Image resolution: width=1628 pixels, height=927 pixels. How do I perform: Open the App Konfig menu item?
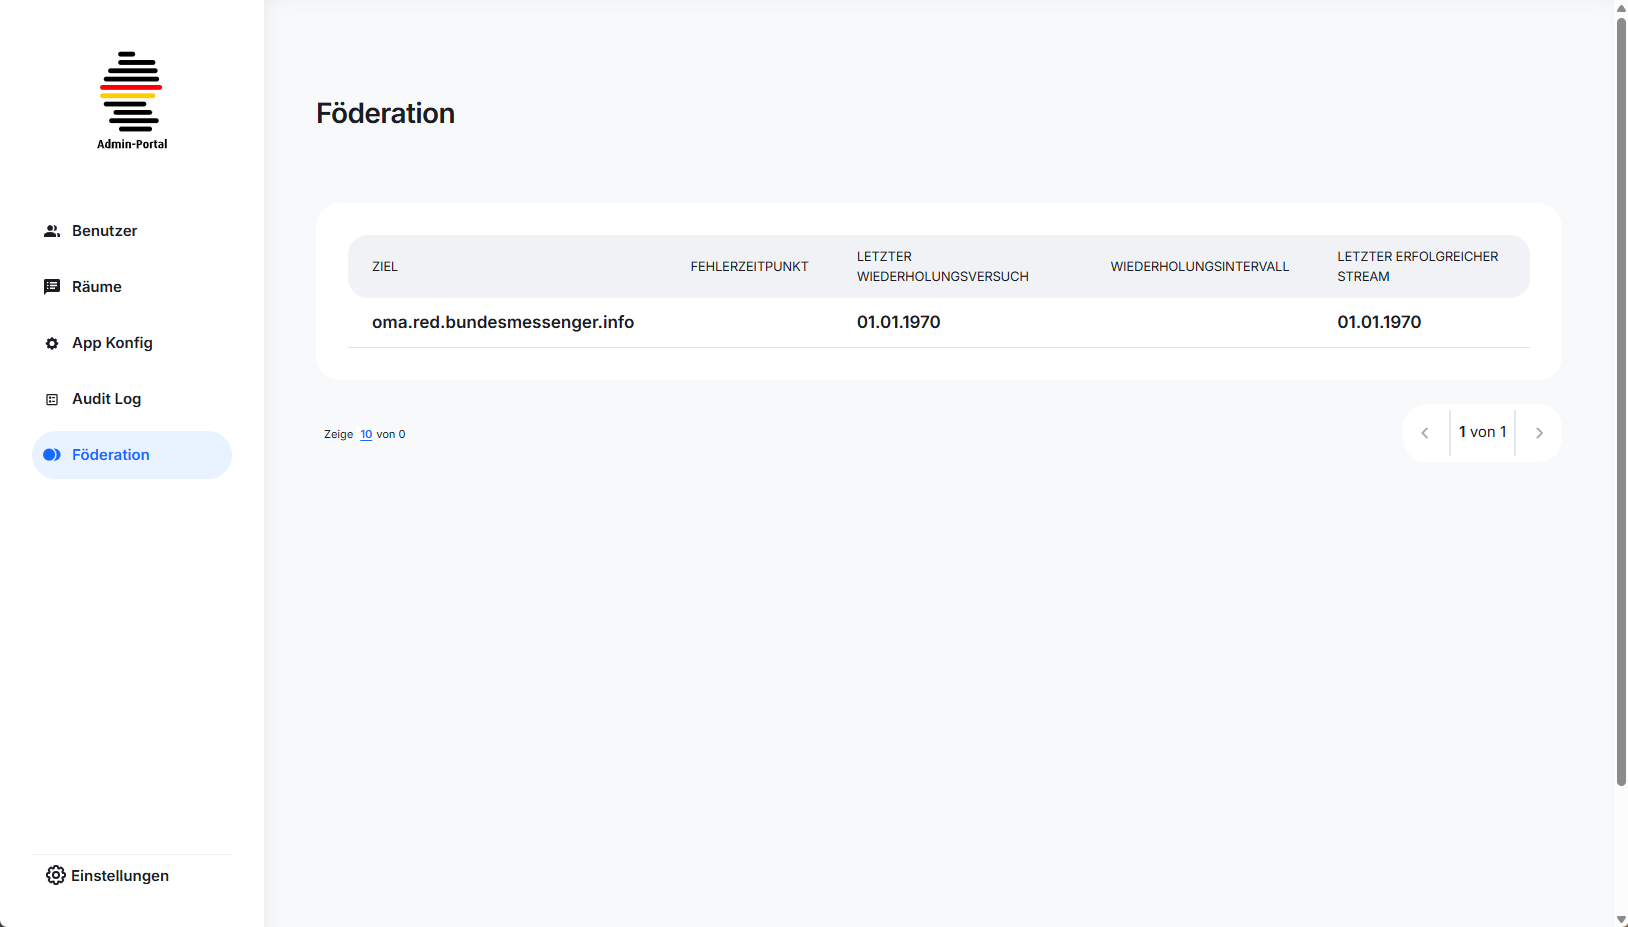pos(132,343)
